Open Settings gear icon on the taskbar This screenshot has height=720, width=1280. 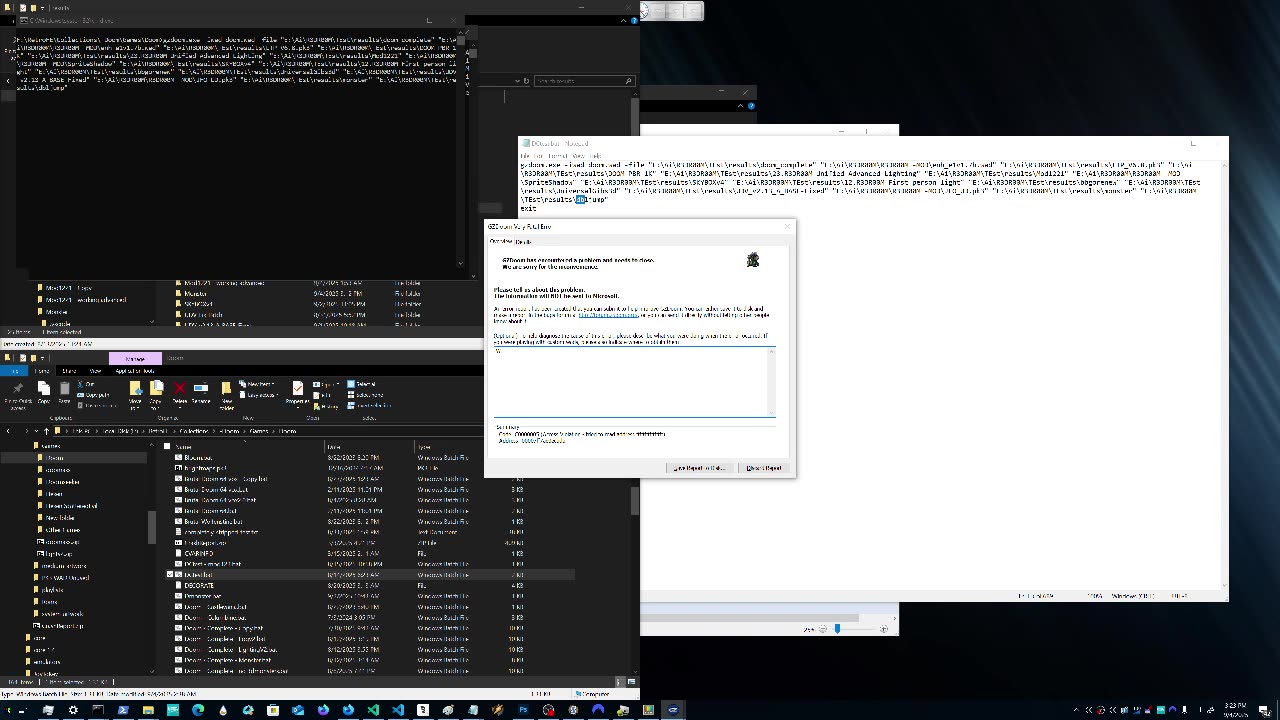tap(73, 710)
